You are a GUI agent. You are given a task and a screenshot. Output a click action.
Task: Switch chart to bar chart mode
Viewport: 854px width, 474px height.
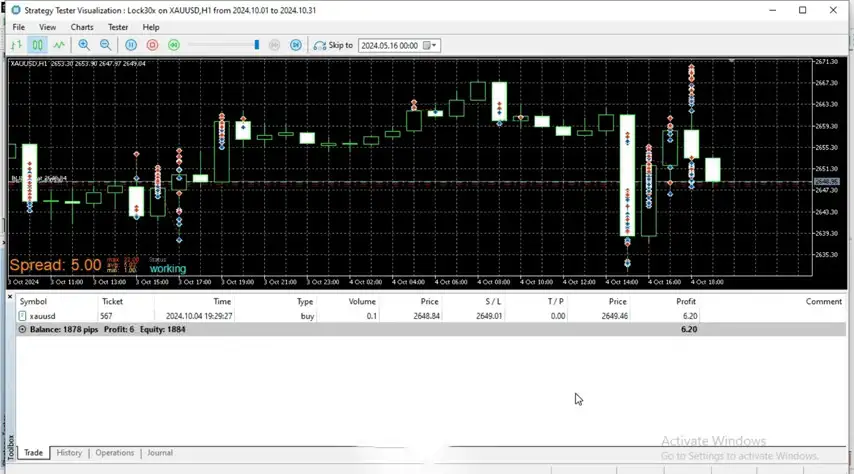point(17,45)
